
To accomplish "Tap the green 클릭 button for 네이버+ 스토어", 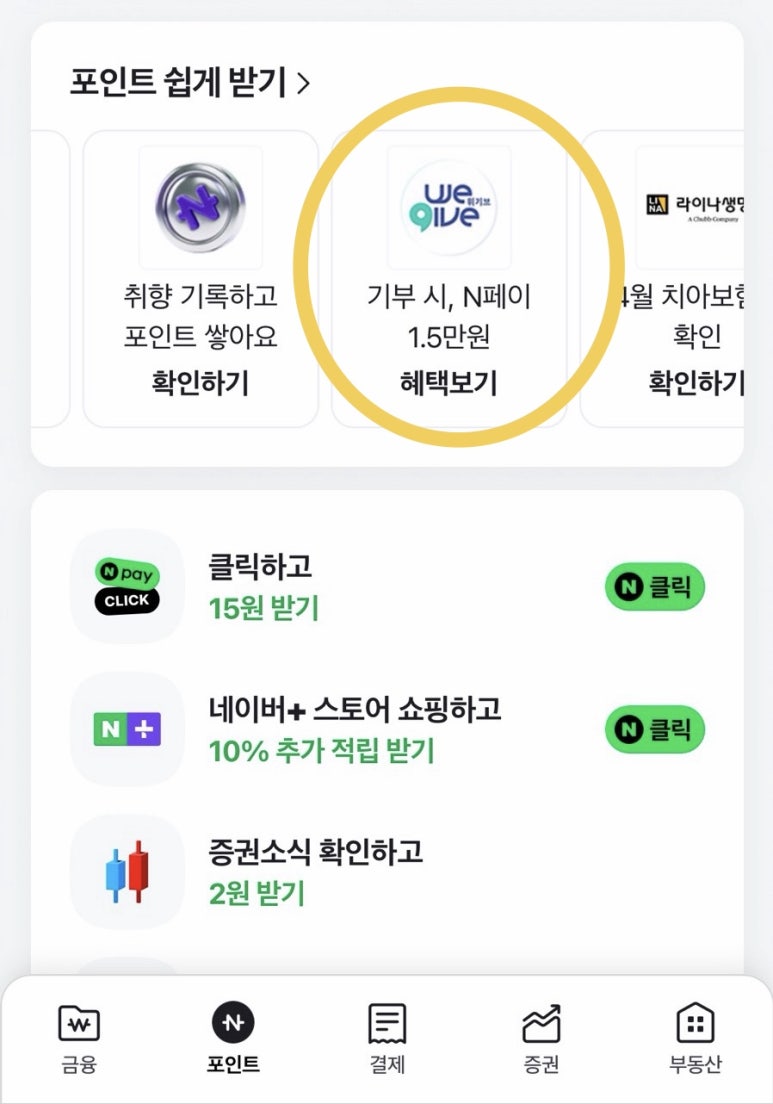I will tap(655, 731).
